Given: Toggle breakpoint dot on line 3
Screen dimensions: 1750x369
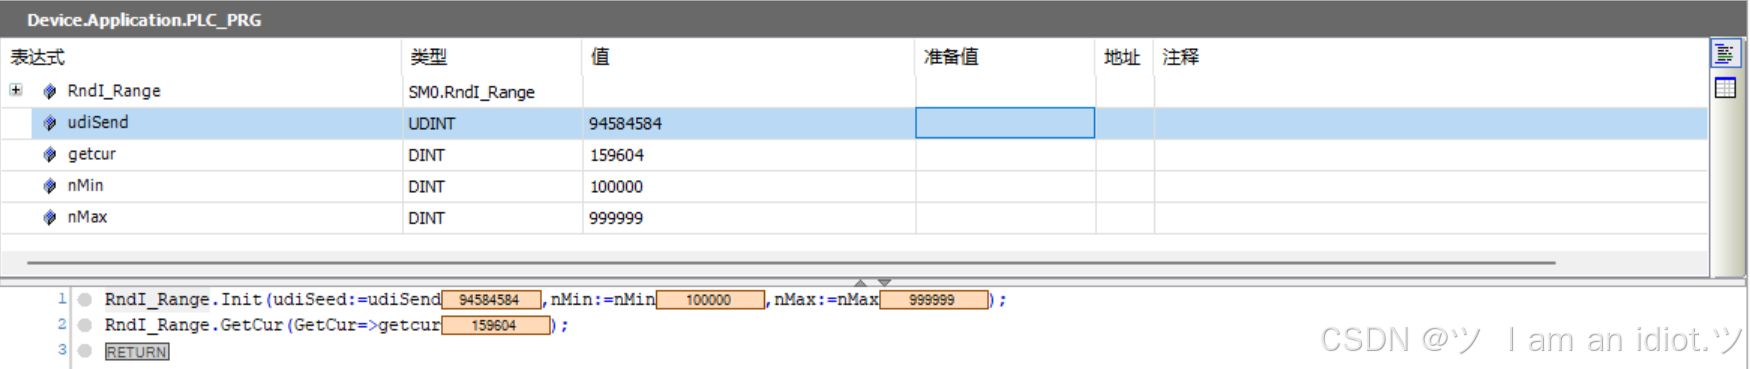Looking at the screenshot, I should 85,351.
